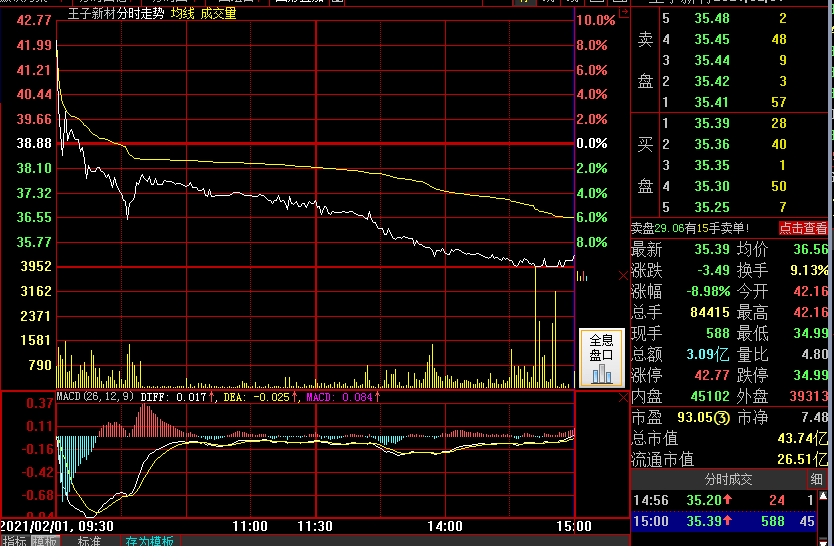Close the MACD sub-chart with red X
The width and height of the screenshot is (834, 546).
pos(623,398)
